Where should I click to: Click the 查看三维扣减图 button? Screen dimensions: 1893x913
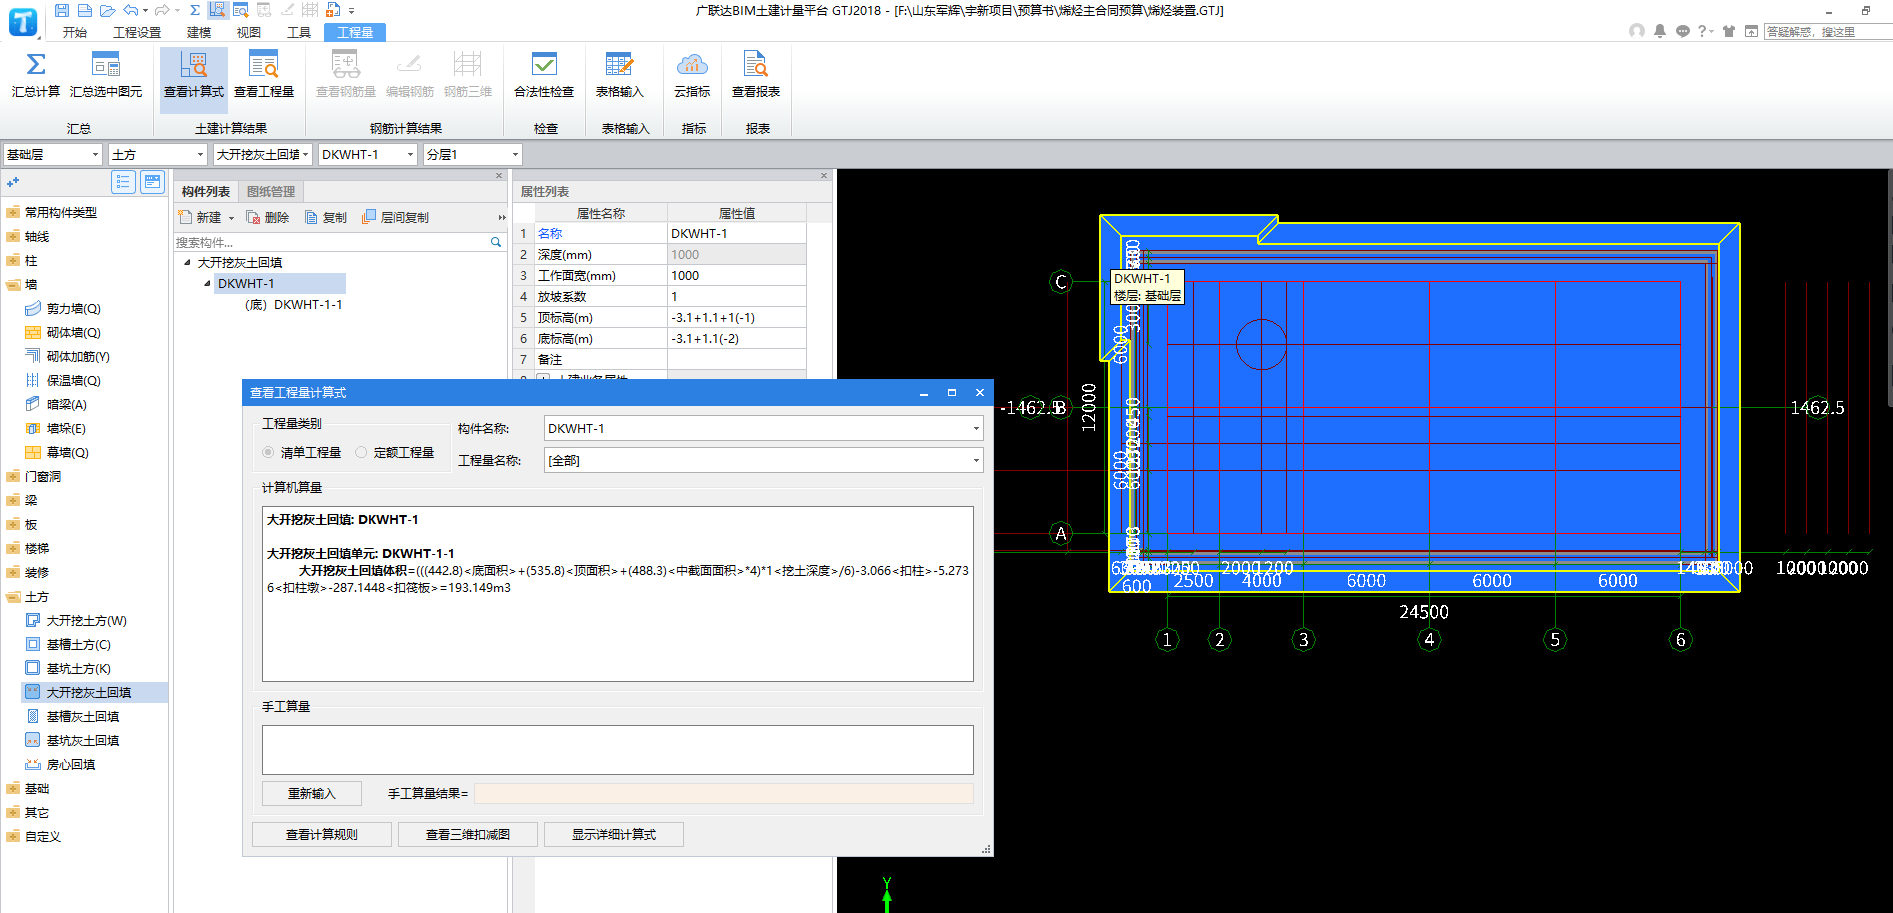pyautogui.click(x=468, y=834)
